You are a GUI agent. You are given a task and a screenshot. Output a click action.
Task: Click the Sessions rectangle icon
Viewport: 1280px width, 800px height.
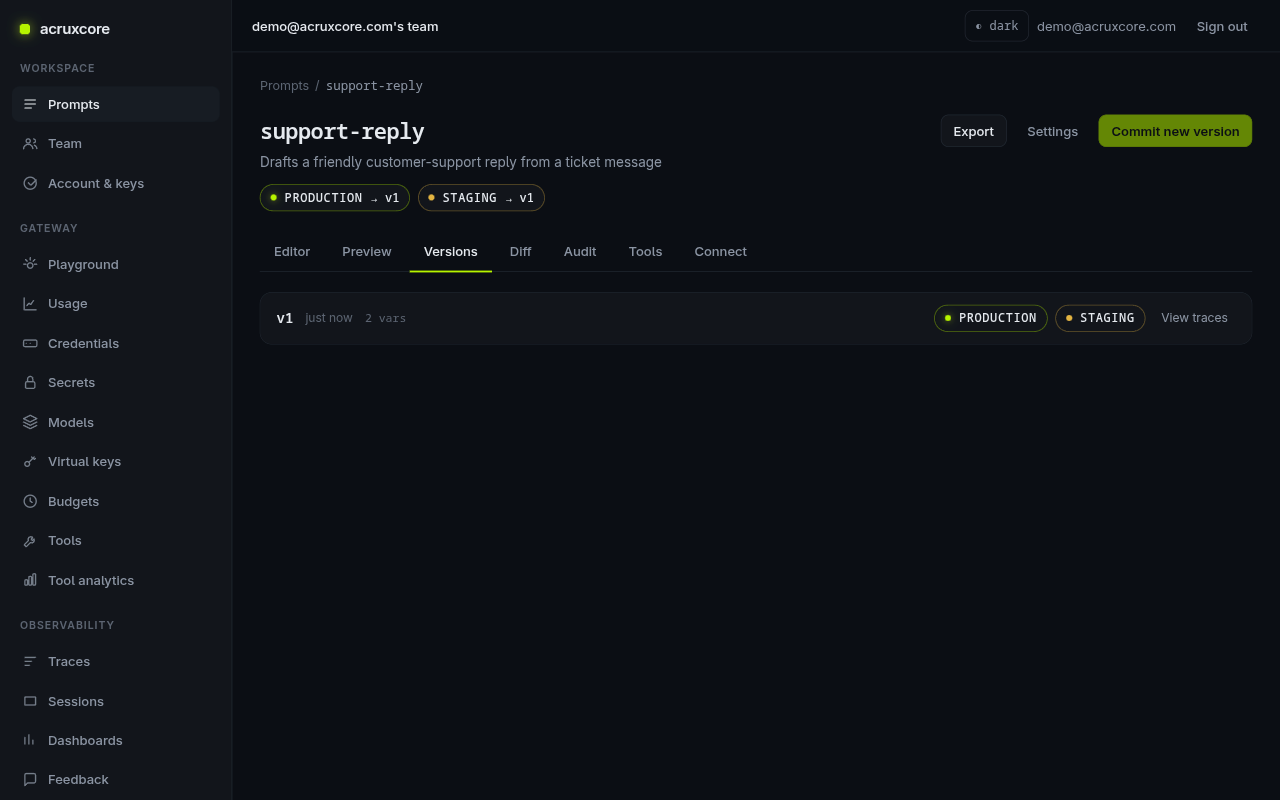tap(30, 701)
